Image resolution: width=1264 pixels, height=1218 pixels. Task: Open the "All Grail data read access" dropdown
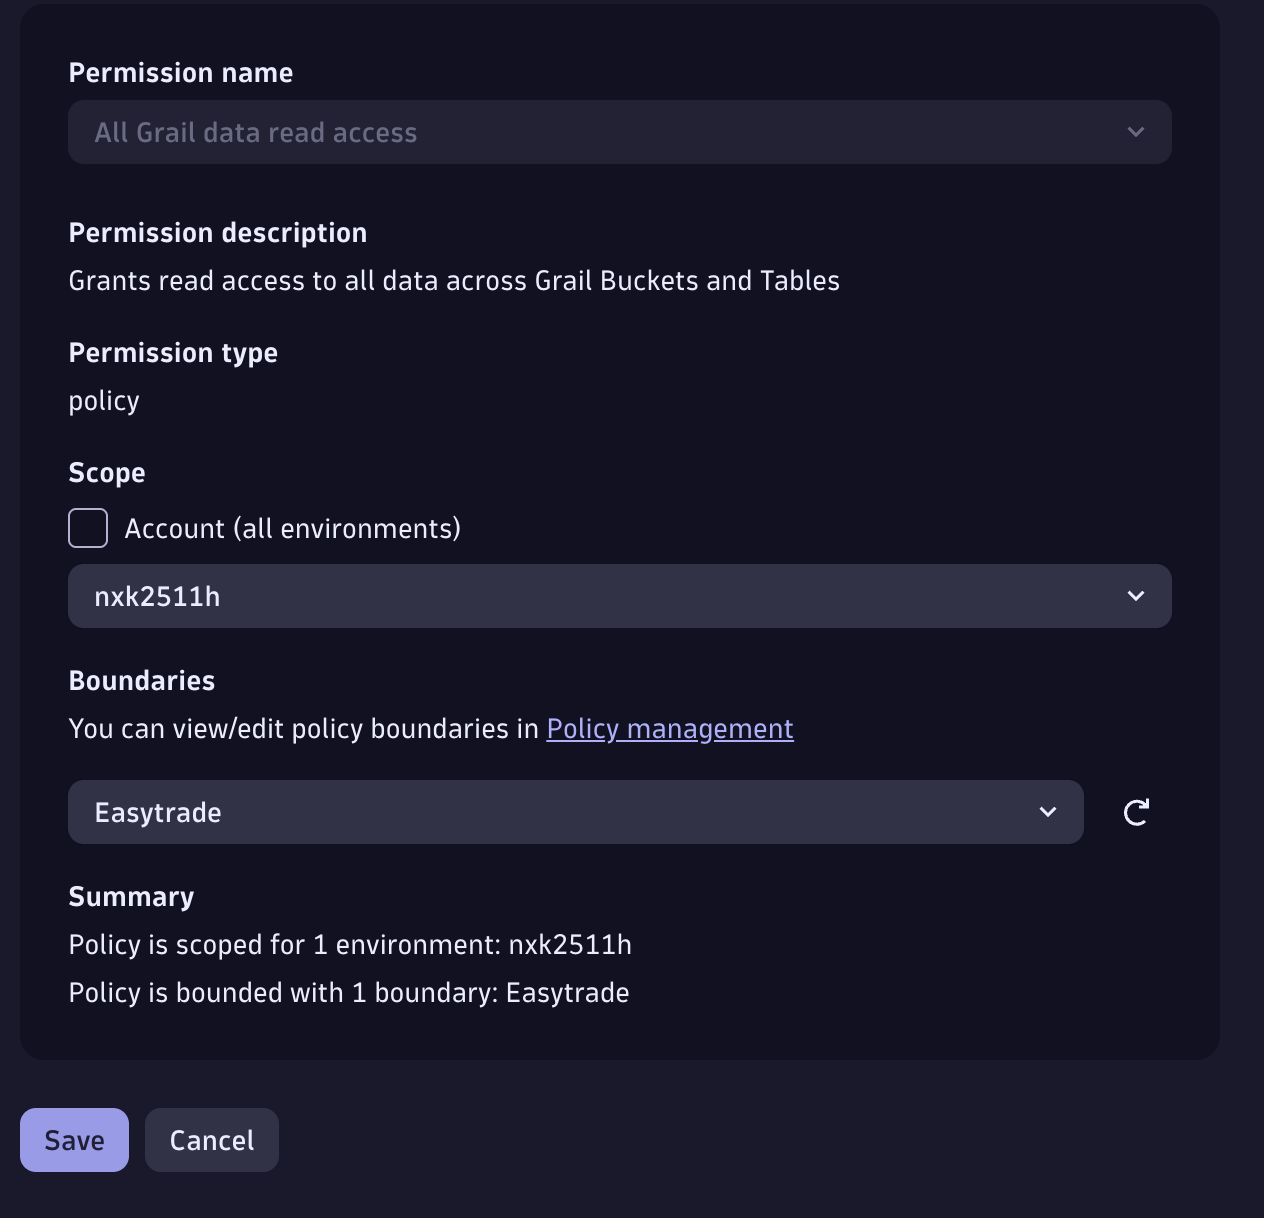pyautogui.click(x=600, y=132)
